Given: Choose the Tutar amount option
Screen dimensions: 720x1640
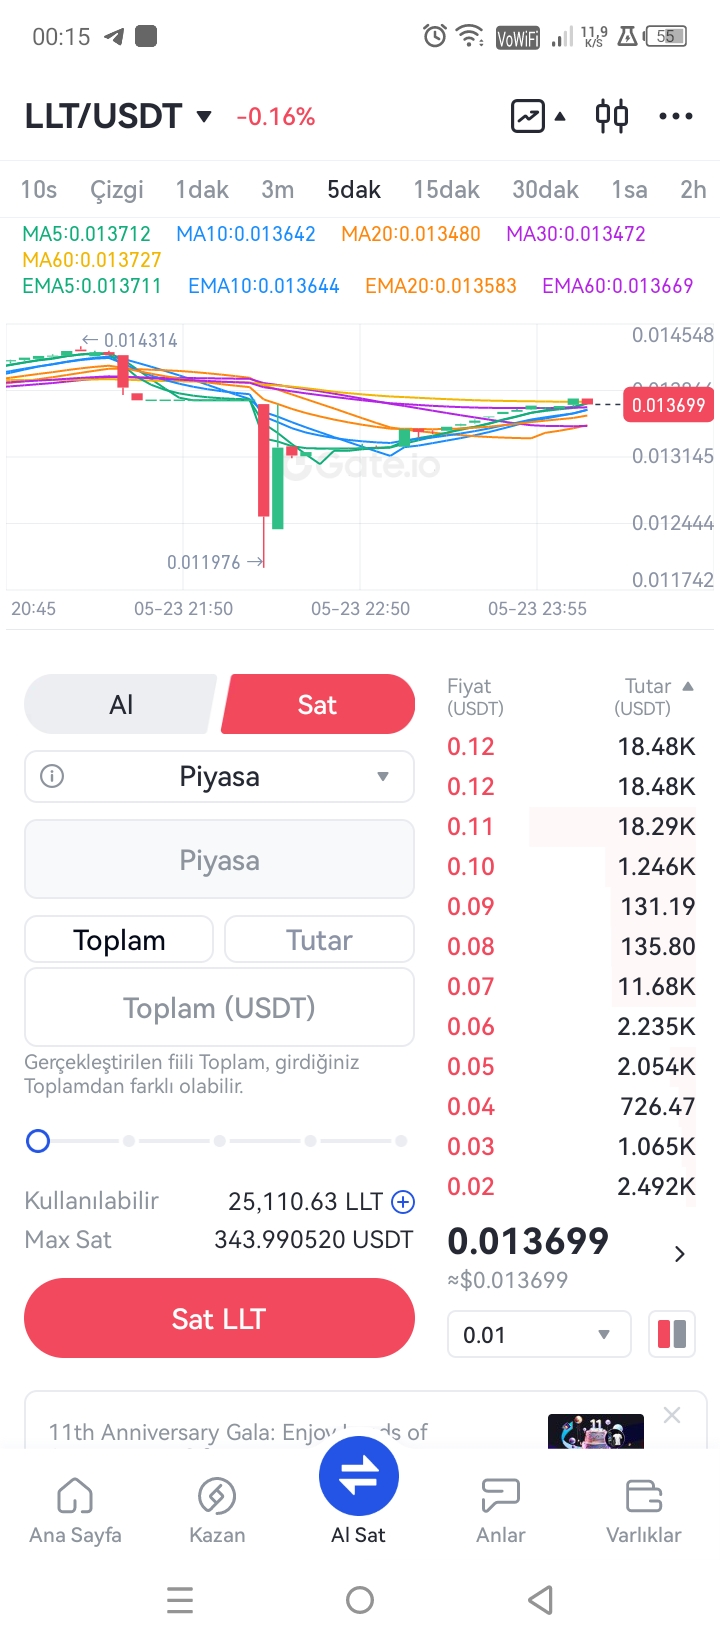Looking at the screenshot, I should coord(320,940).
